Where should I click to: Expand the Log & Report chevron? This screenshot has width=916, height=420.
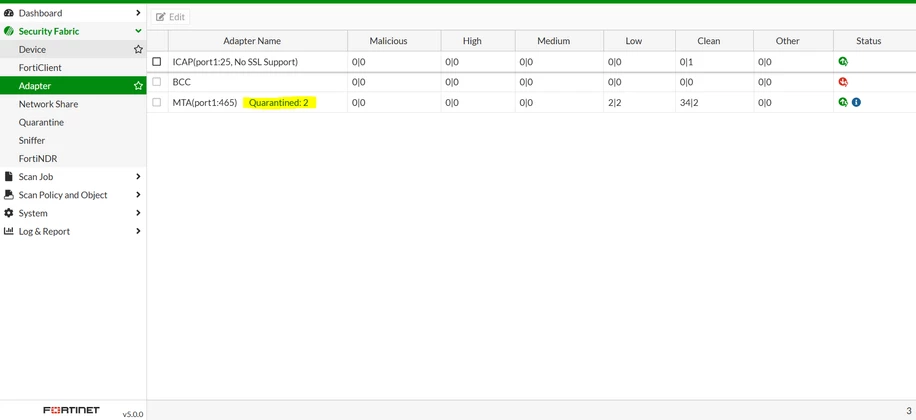(x=138, y=231)
